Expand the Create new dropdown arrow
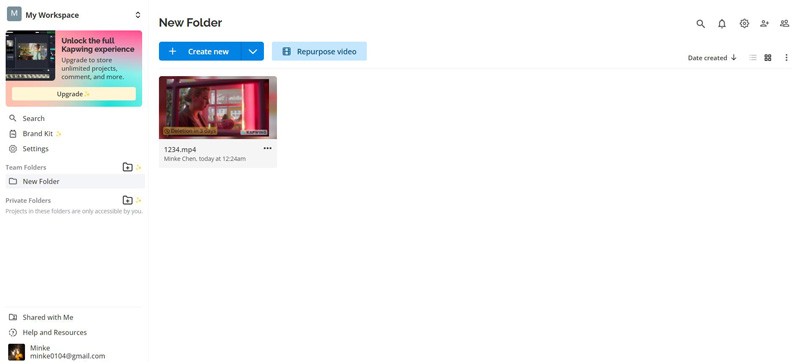Image resolution: width=800 pixels, height=362 pixels. 253,51
